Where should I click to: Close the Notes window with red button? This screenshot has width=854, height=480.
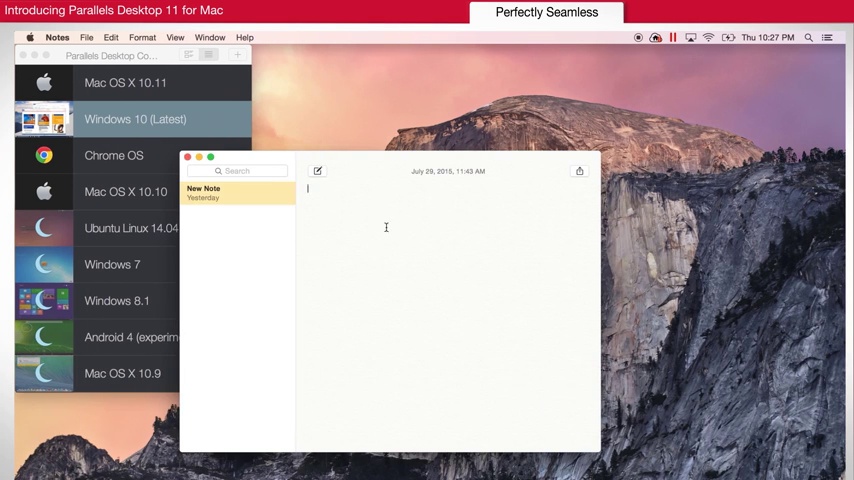[x=188, y=157]
